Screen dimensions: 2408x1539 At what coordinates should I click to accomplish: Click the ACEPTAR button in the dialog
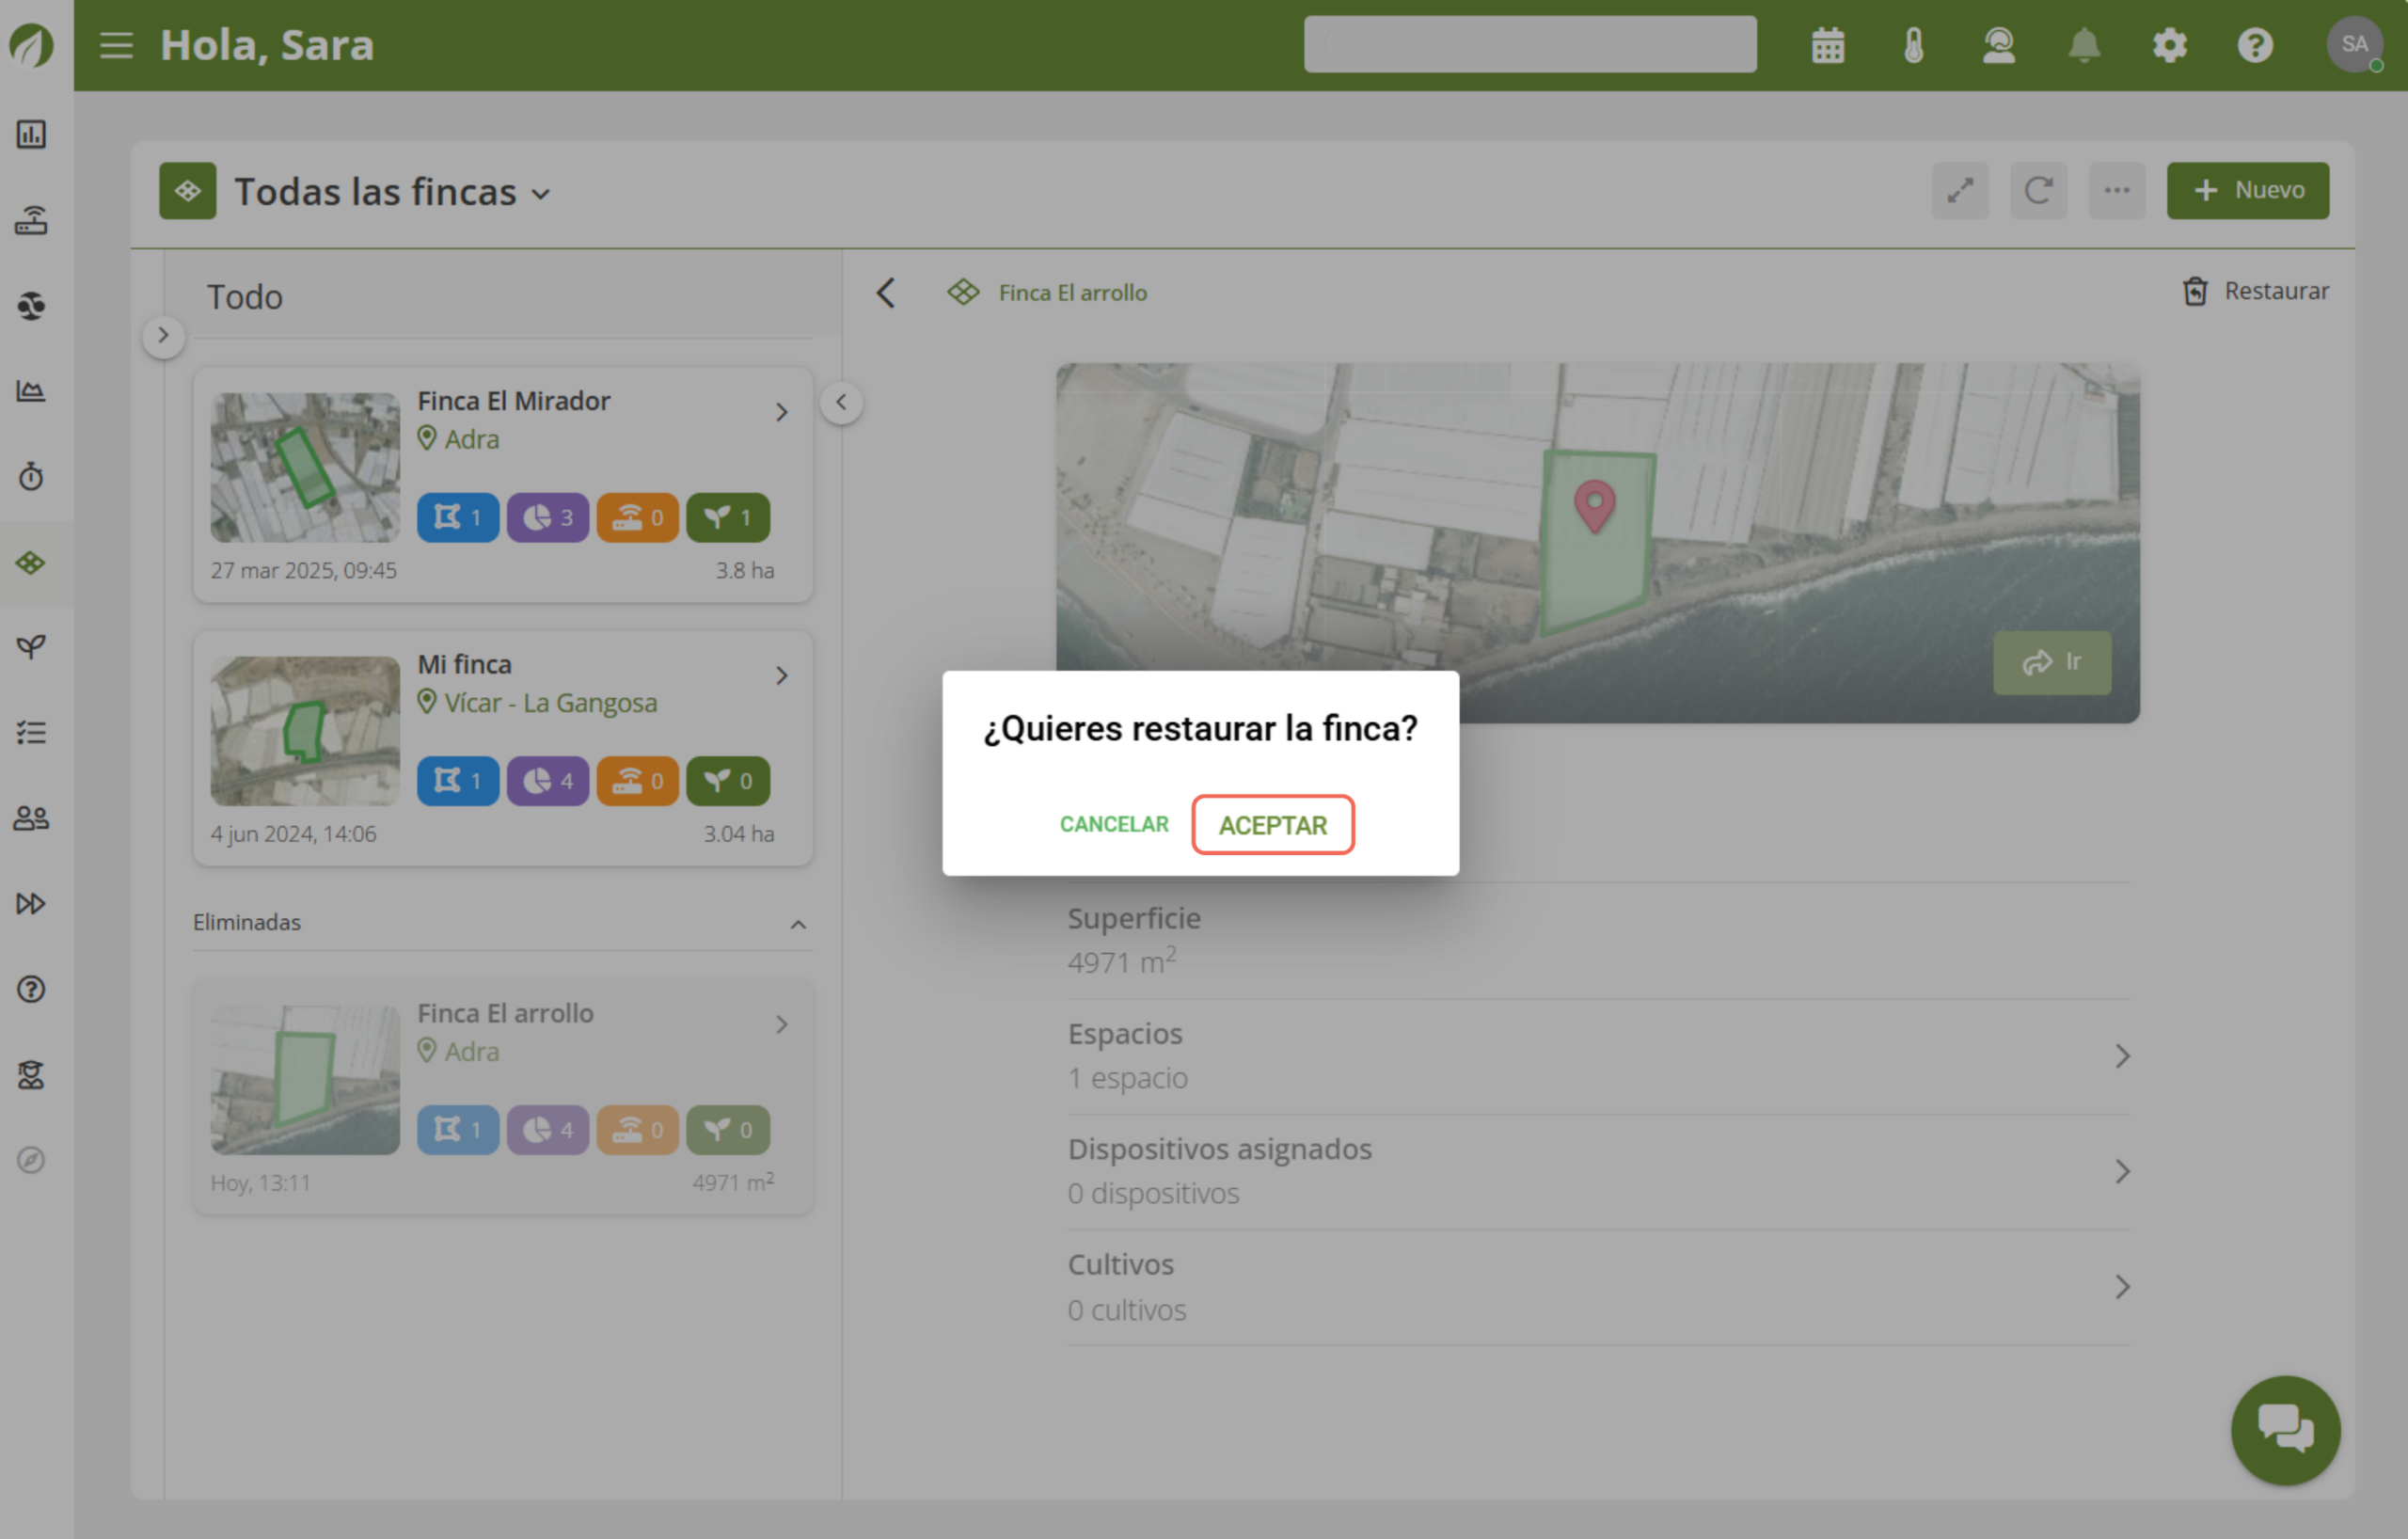1272,825
